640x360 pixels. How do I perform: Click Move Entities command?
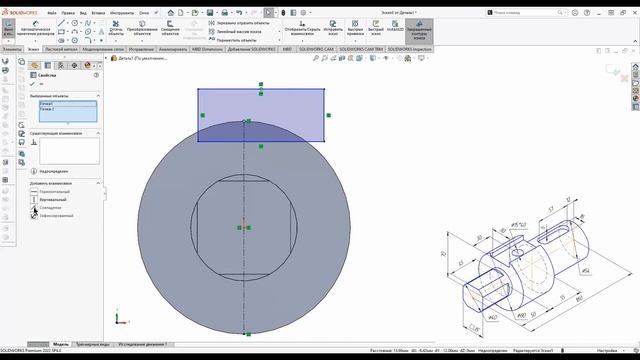233,40
